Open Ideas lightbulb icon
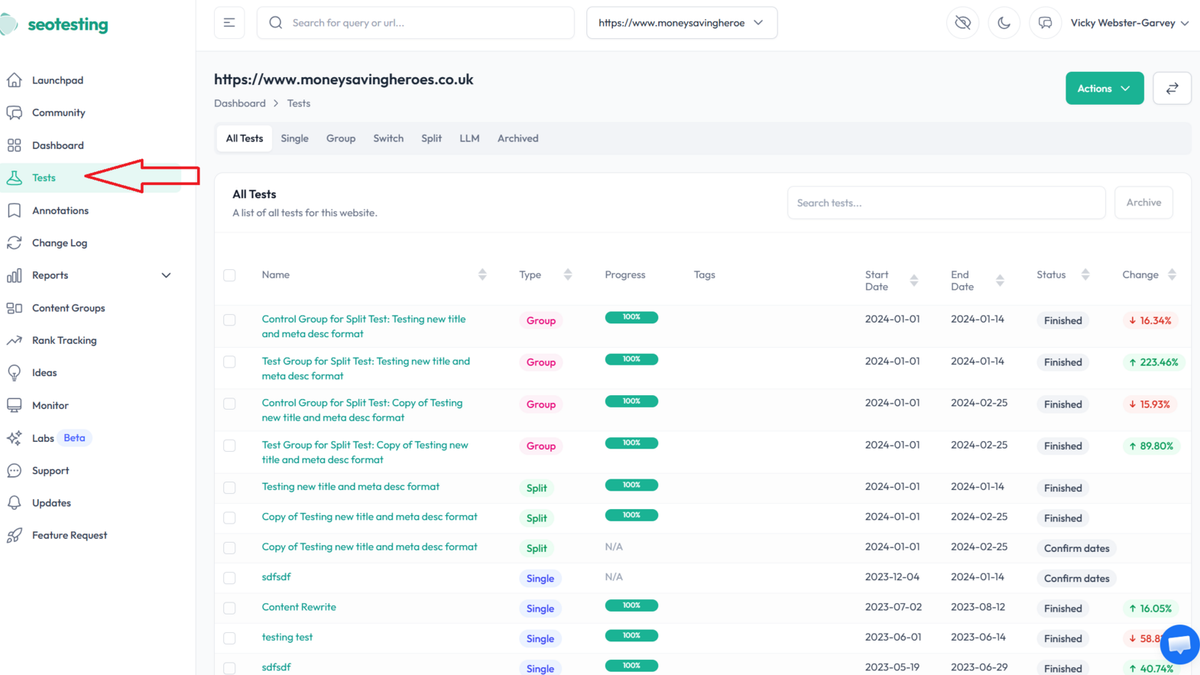The width and height of the screenshot is (1200, 675). pos(14,373)
